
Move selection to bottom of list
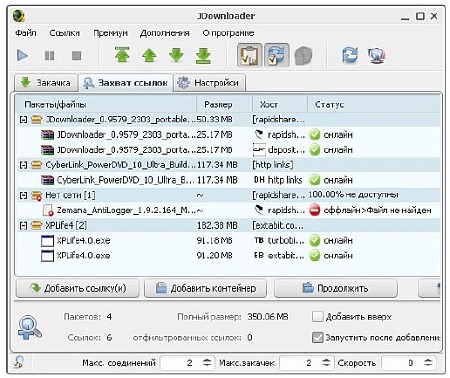tap(203, 55)
